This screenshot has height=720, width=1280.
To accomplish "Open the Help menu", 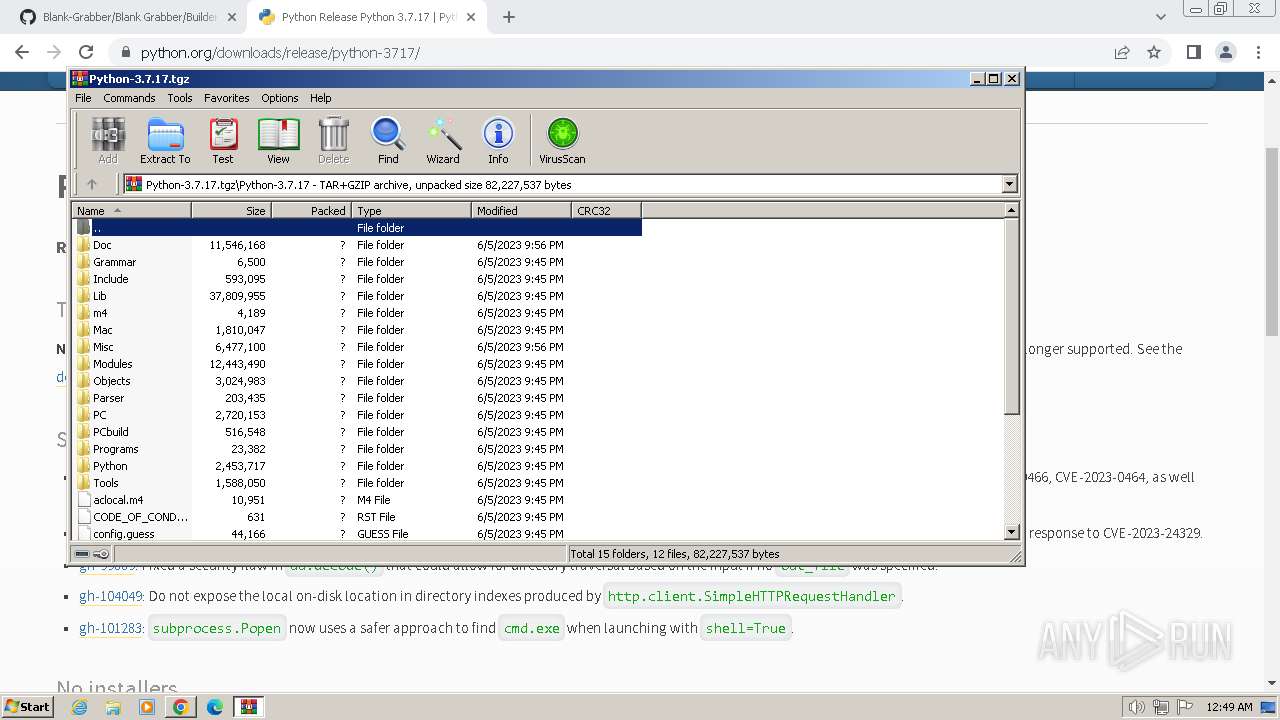I will pyautogui.click(x=320, y=98).
